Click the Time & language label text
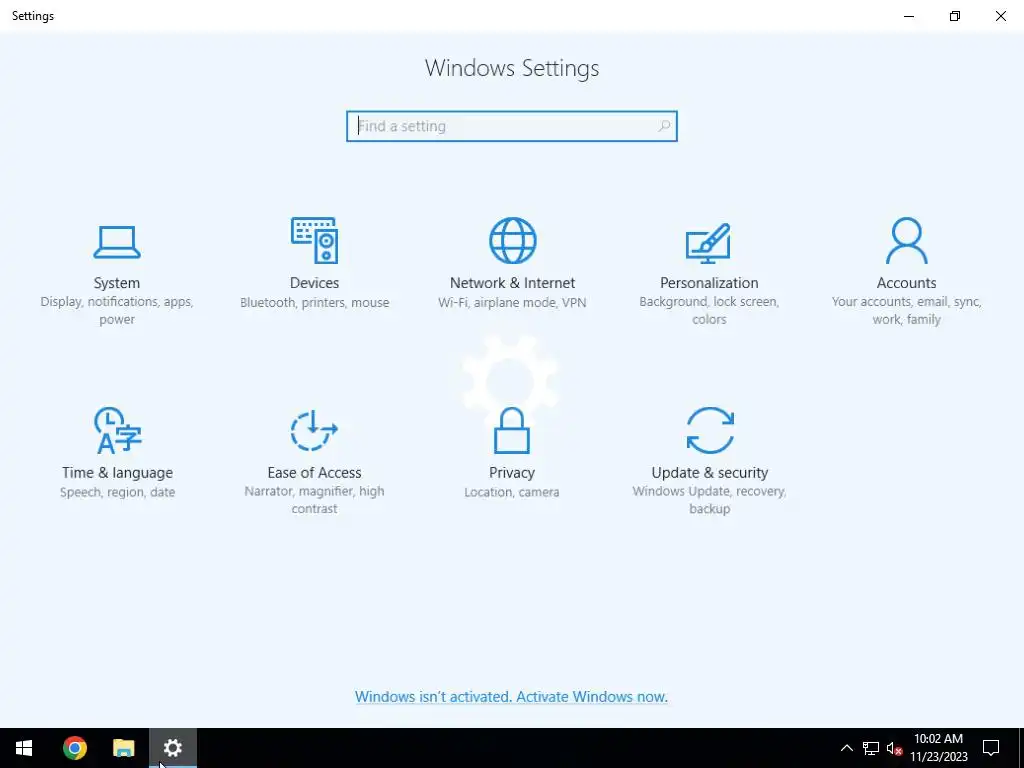Viewport: 1024px width, 768px height. [118, 472]
